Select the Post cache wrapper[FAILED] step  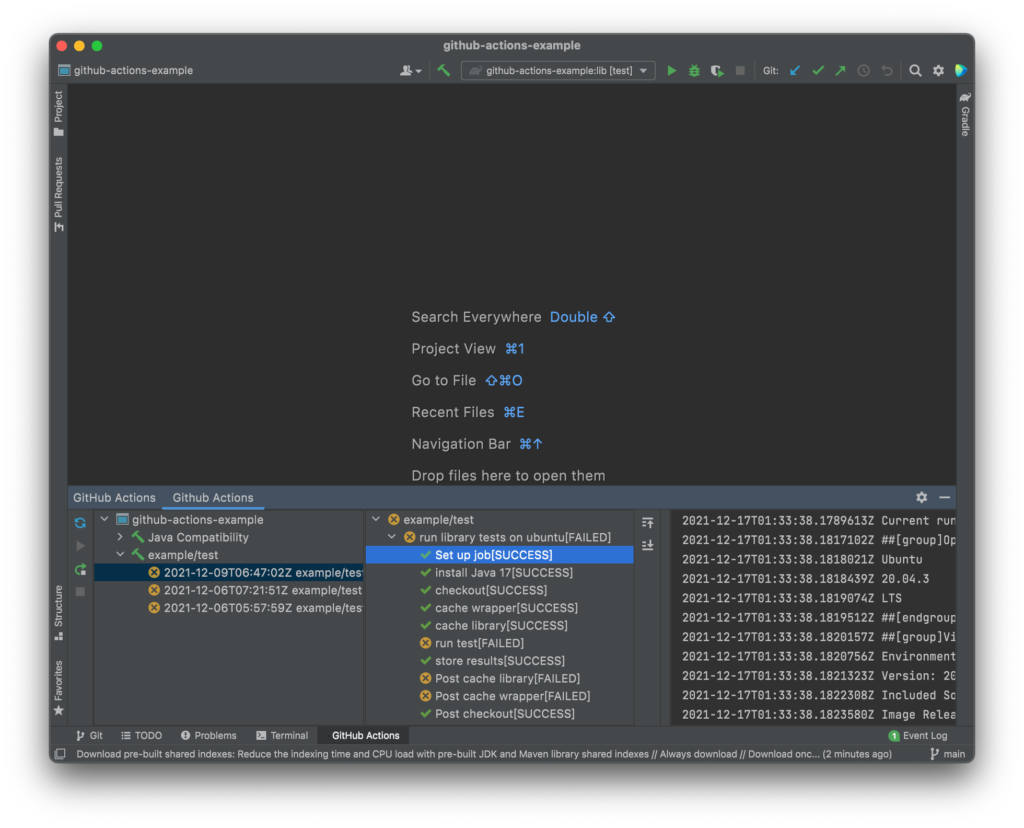[500, 696]
